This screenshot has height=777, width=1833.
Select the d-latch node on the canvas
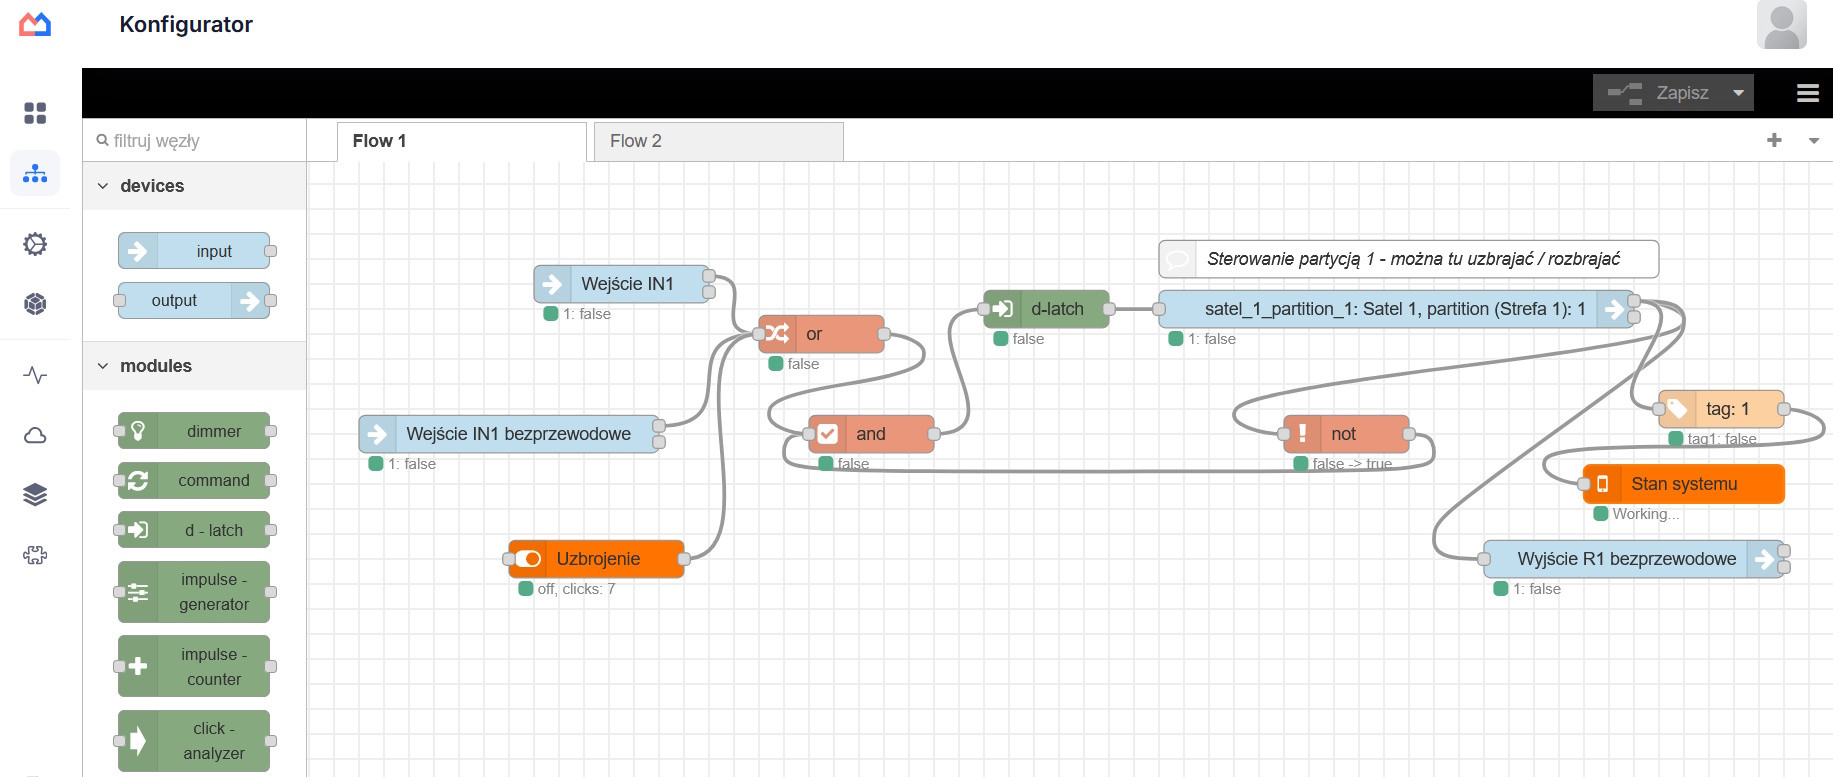tap(1046, 309)
